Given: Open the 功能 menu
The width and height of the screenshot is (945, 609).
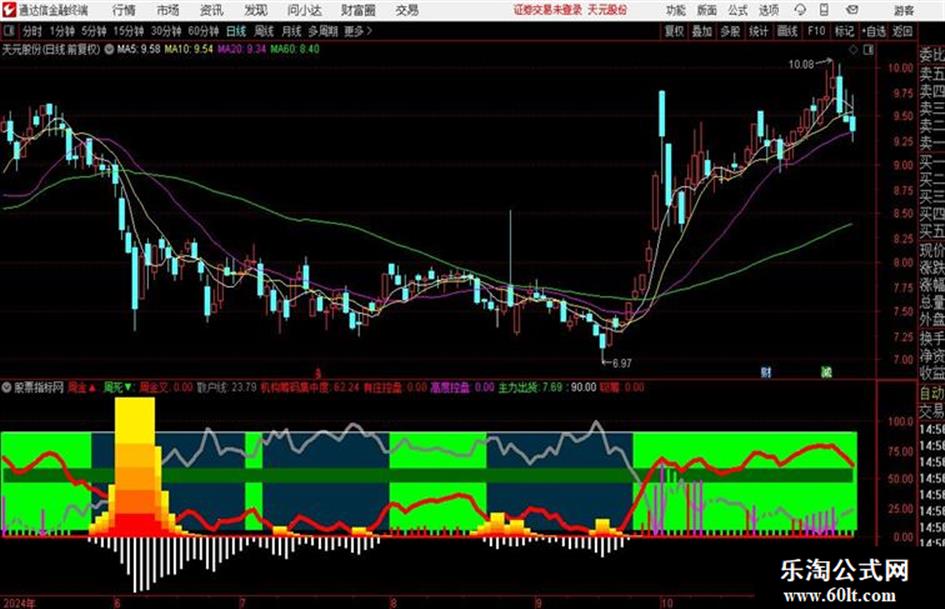Looking at the screenshot, I should [x=676, y=10].
